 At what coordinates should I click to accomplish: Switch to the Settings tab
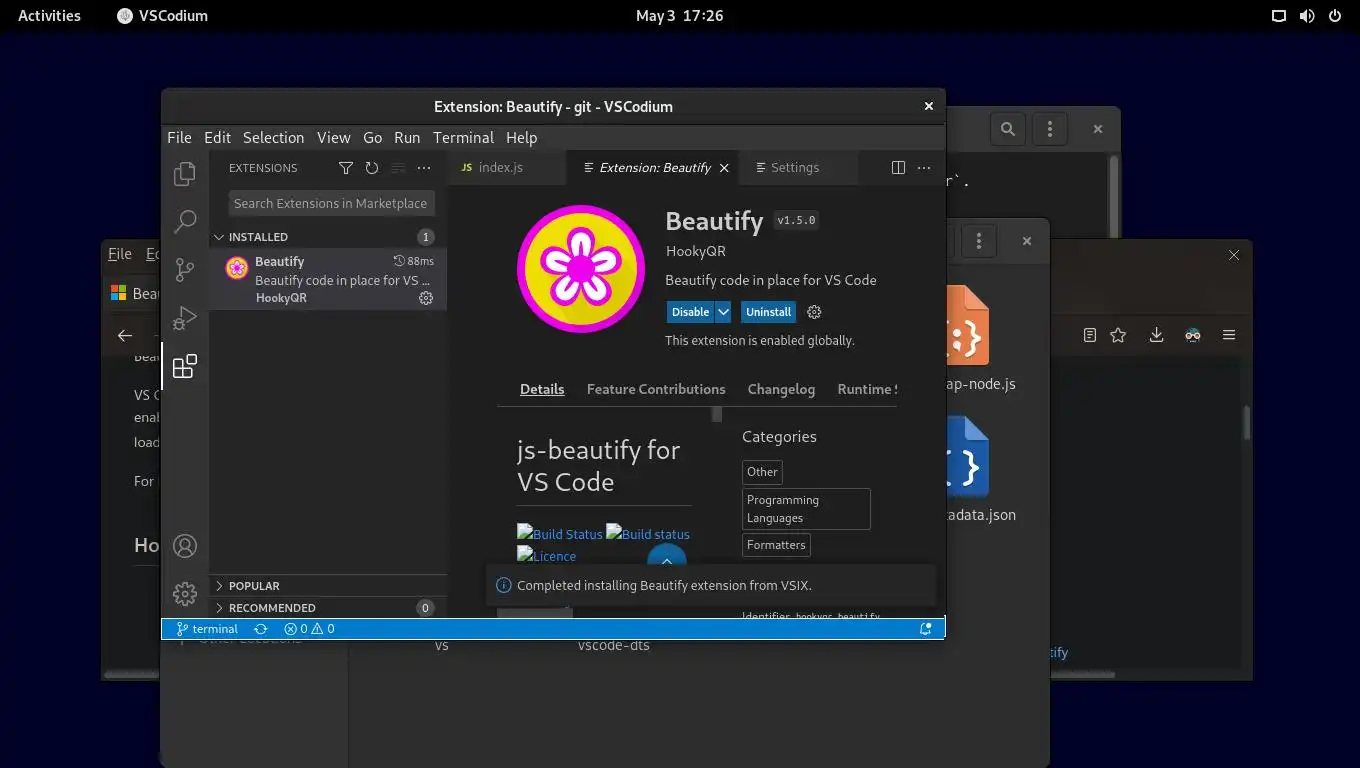pyautogui.click(x=798, y=168)
